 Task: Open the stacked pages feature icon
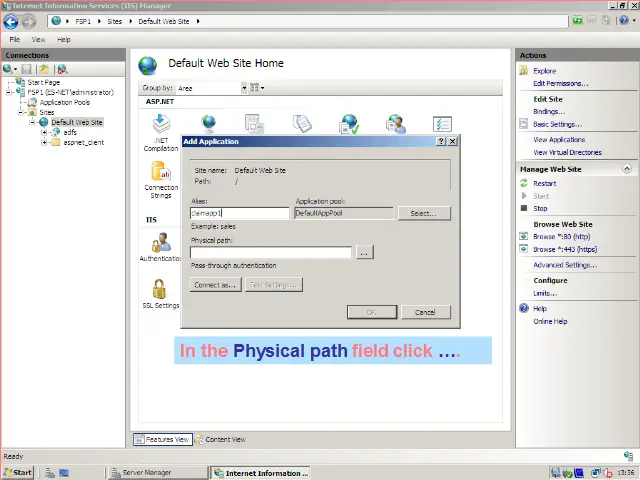click(302, 123)
